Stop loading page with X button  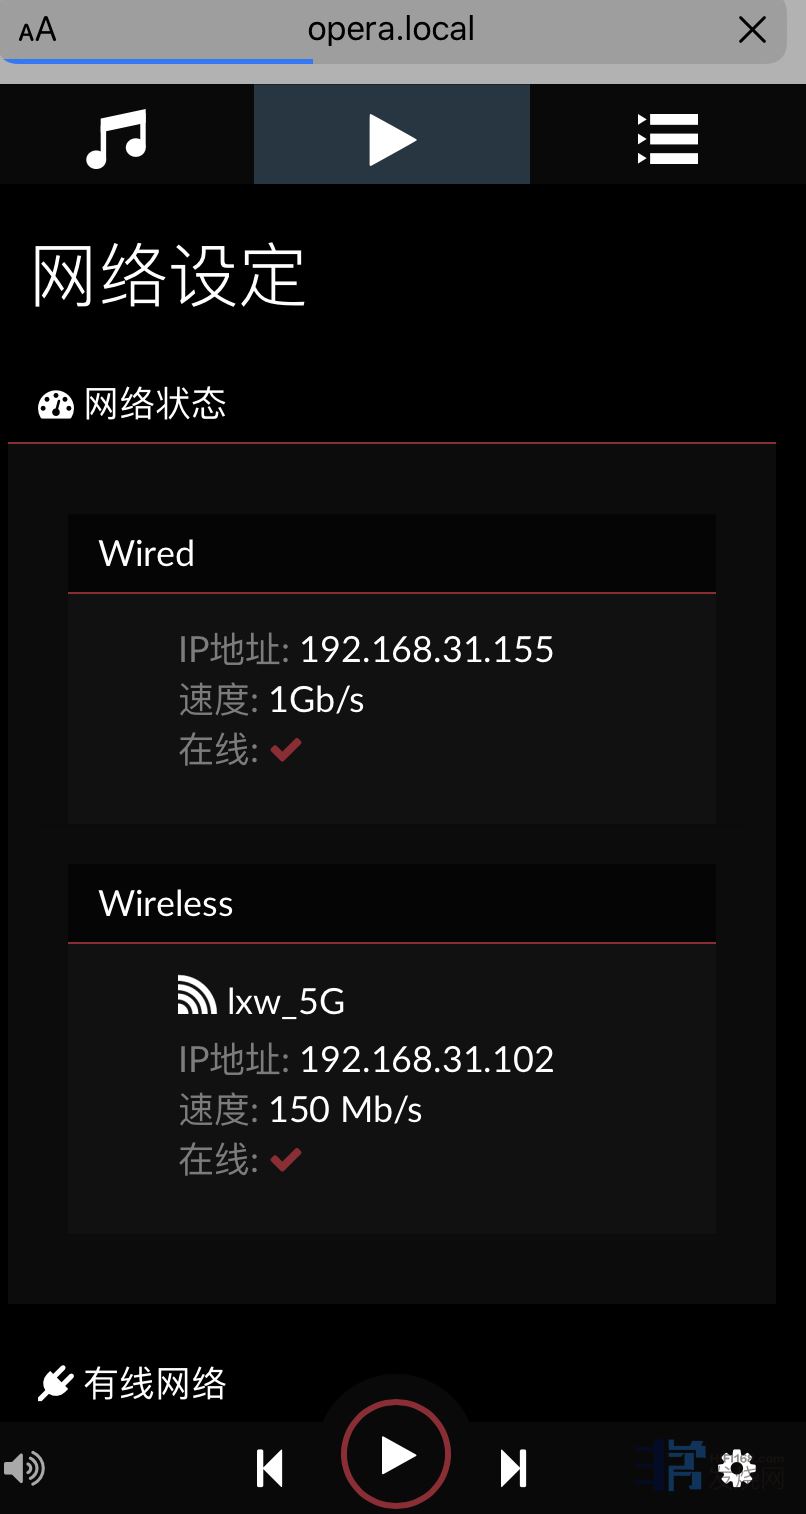[x=752, y=30]
